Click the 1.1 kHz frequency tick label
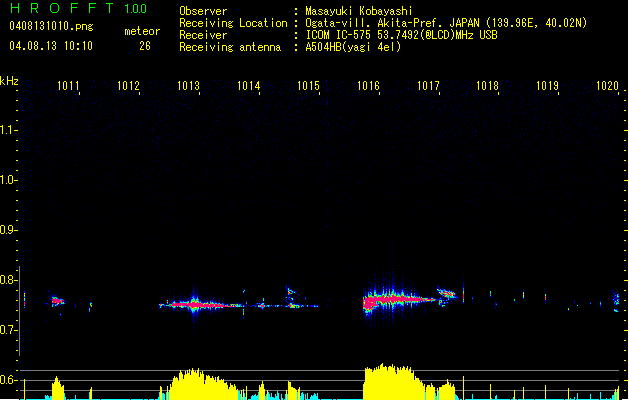 click(x=8, y=130)
